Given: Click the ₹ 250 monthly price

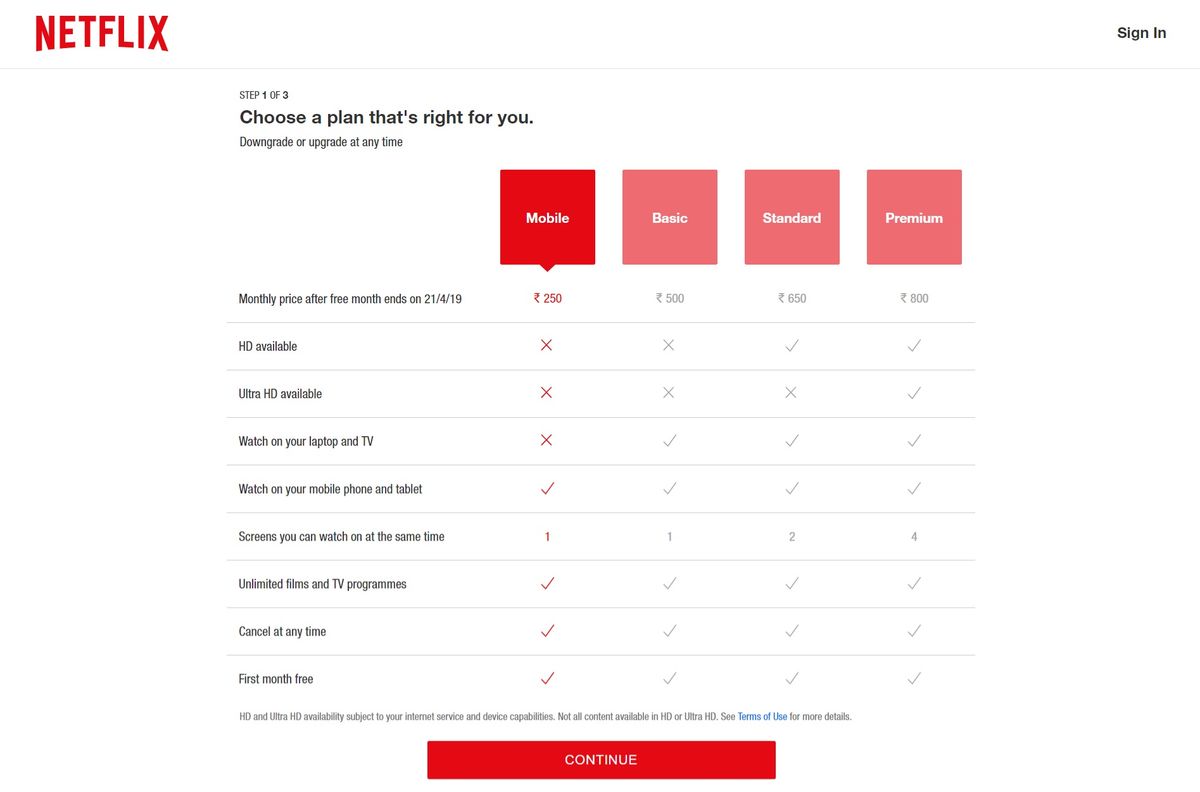Looking at the screenshot, I should click(x=547, y=297).
